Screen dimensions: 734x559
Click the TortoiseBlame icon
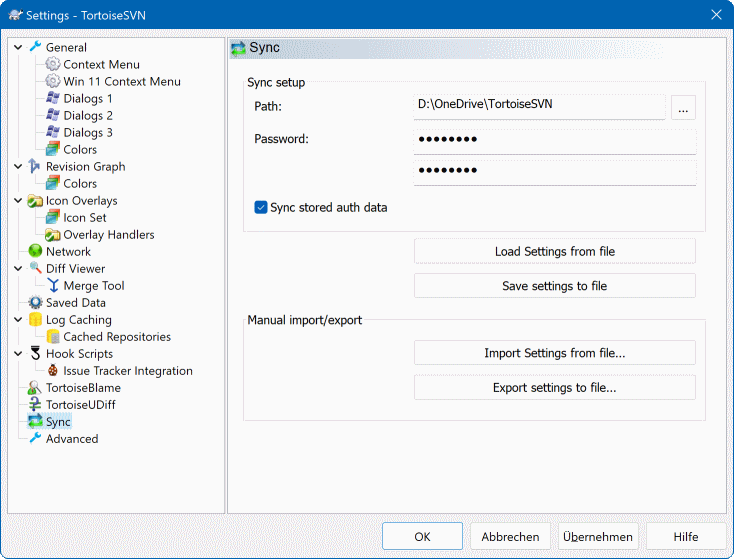[x=35, y=387]
